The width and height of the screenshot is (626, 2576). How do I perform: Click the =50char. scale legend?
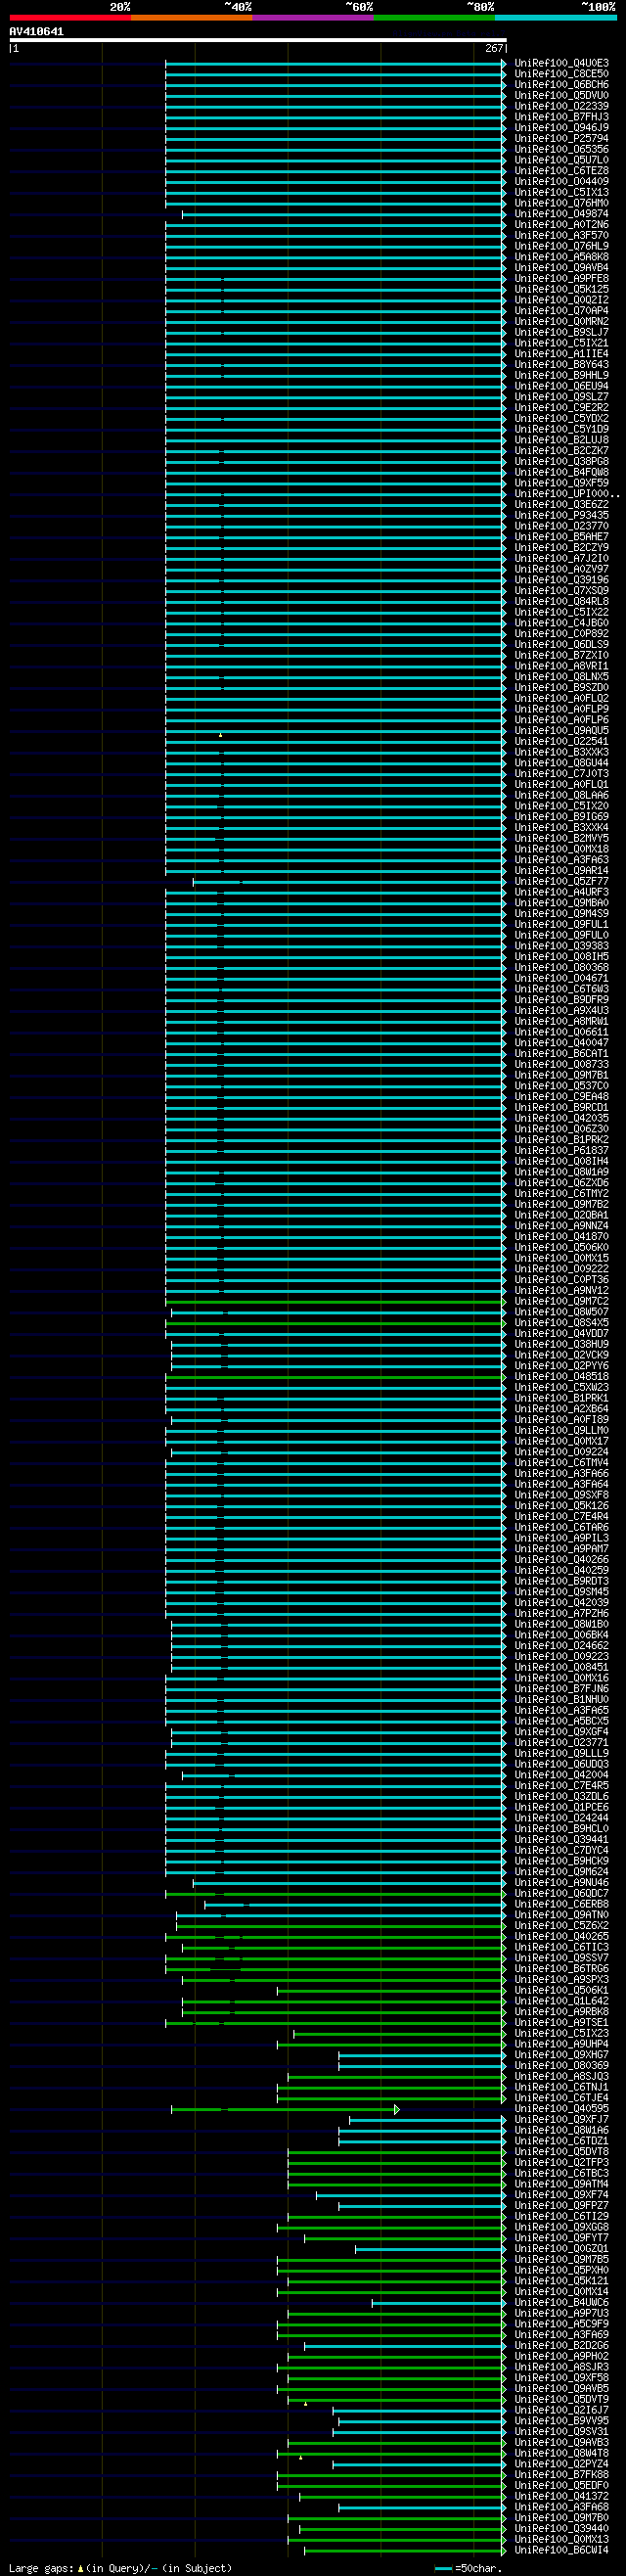click(x=468, y=2568)
